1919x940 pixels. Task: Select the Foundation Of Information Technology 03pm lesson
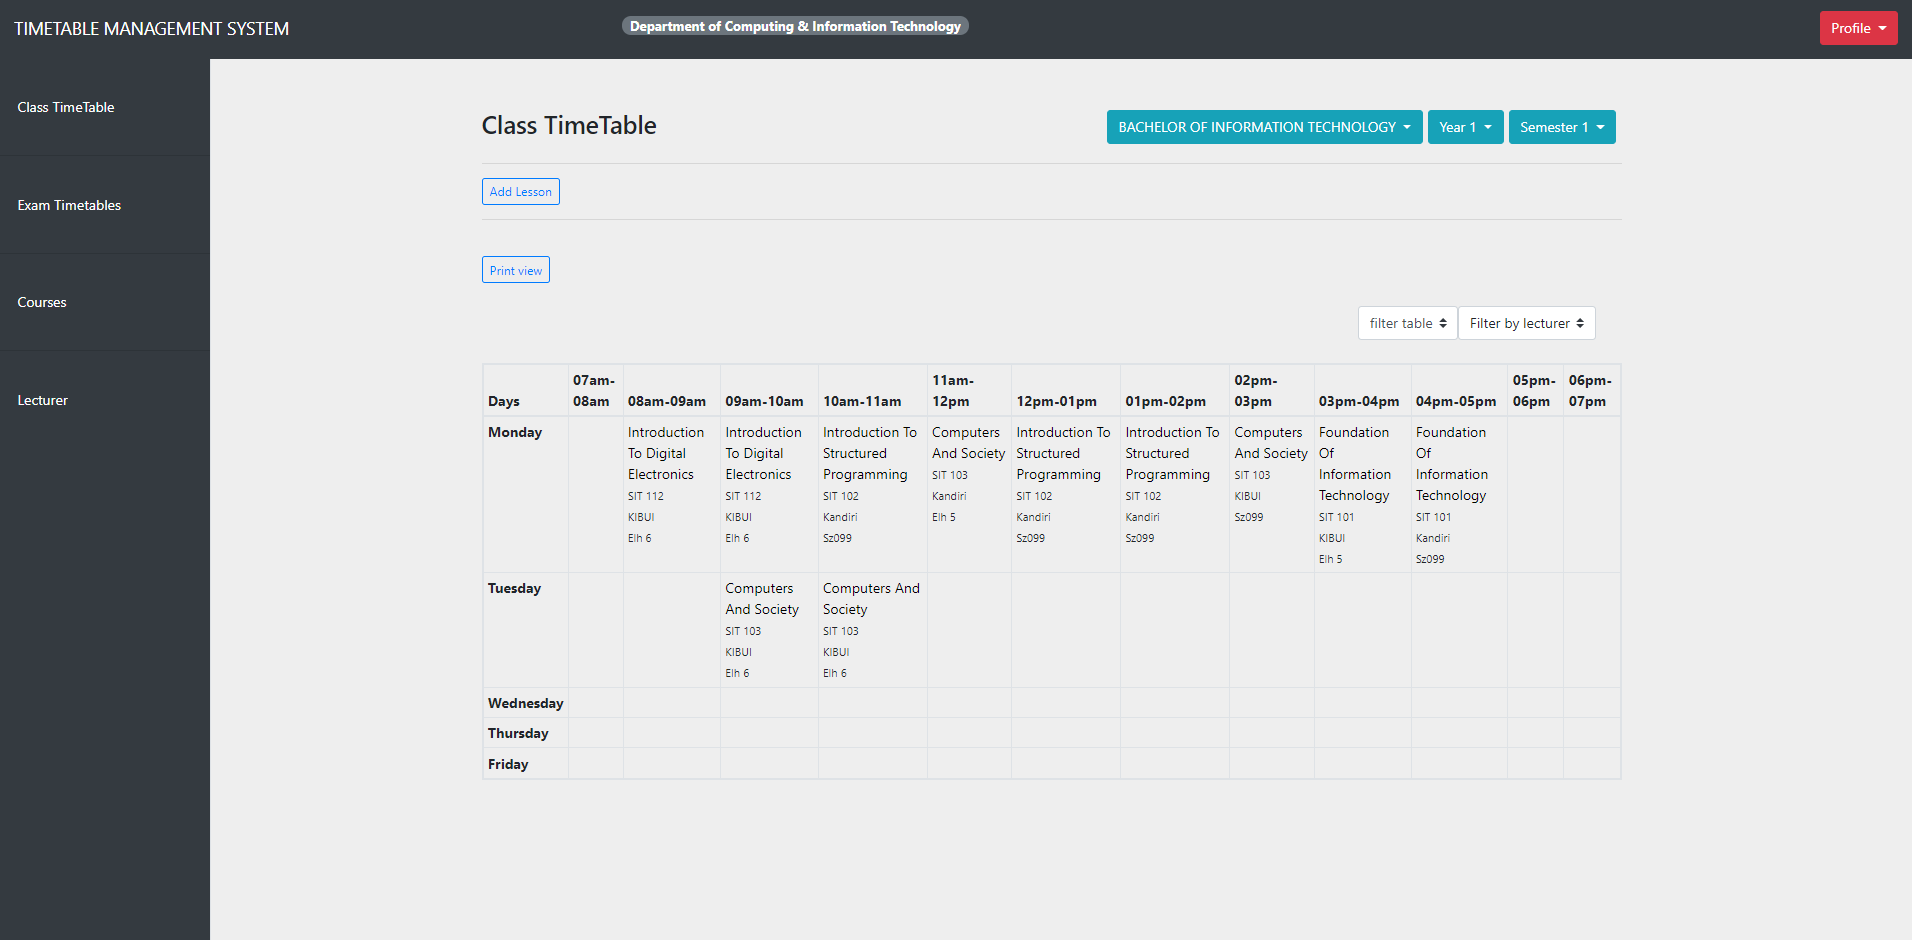tap(1360, 495)
